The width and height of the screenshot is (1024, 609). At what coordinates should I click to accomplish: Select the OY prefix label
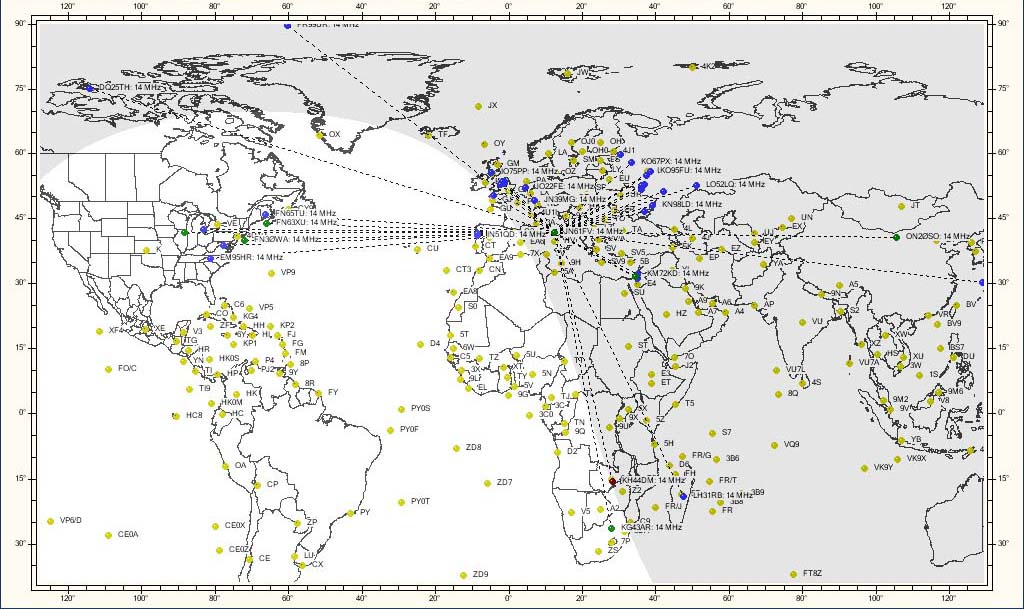pos(499,144)
